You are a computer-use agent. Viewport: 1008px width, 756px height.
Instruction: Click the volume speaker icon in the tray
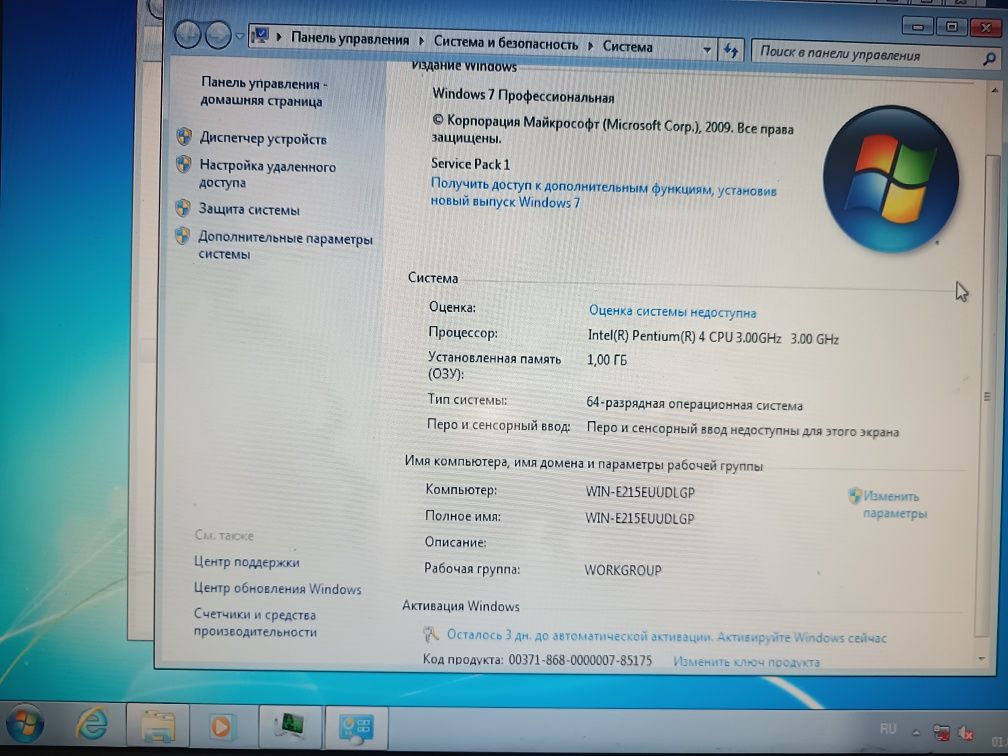[966, 733]
